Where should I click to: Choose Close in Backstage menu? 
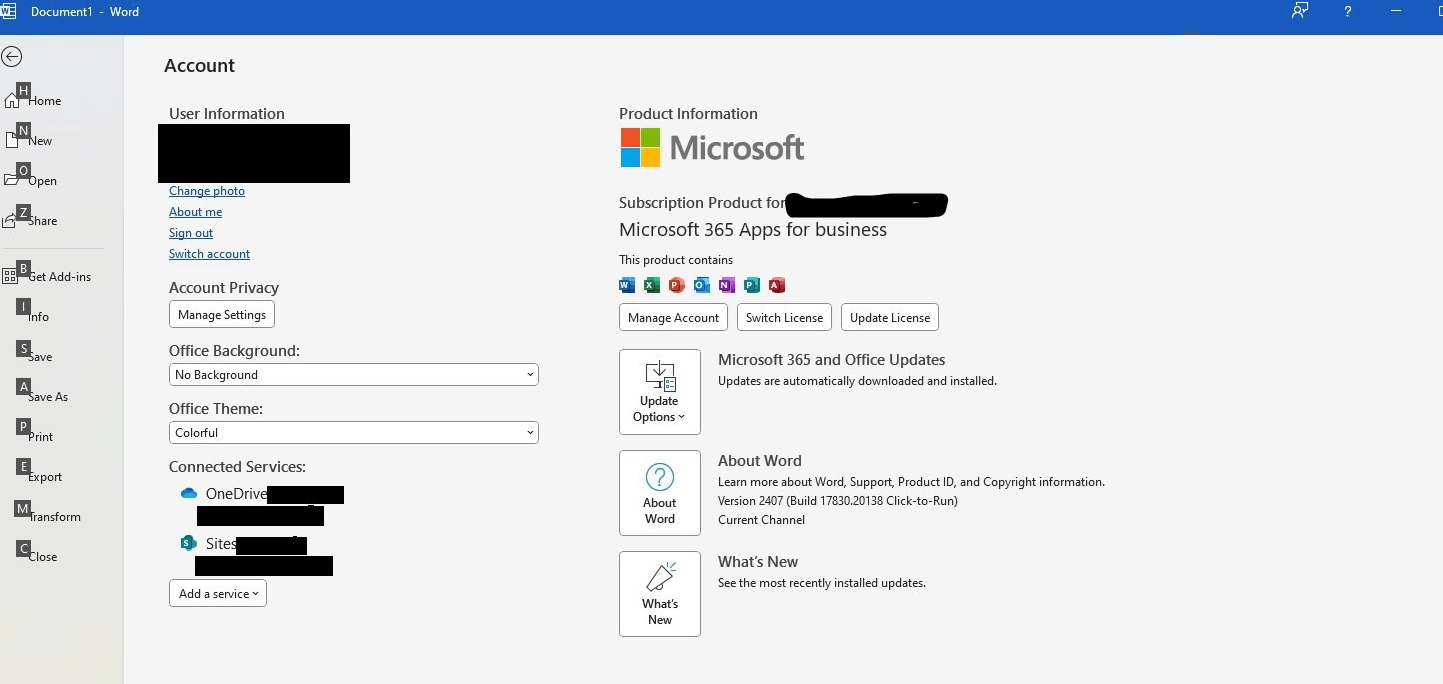tap(43, 557)
